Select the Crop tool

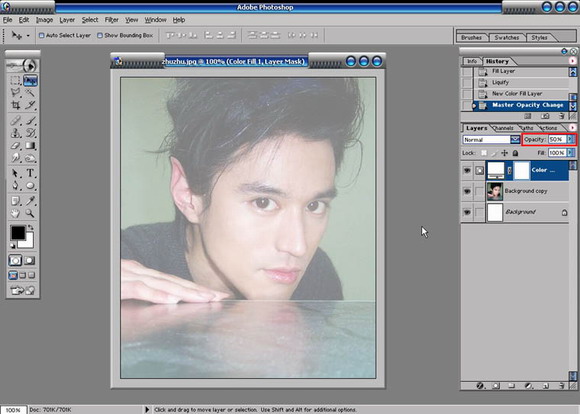pos(16,105)
